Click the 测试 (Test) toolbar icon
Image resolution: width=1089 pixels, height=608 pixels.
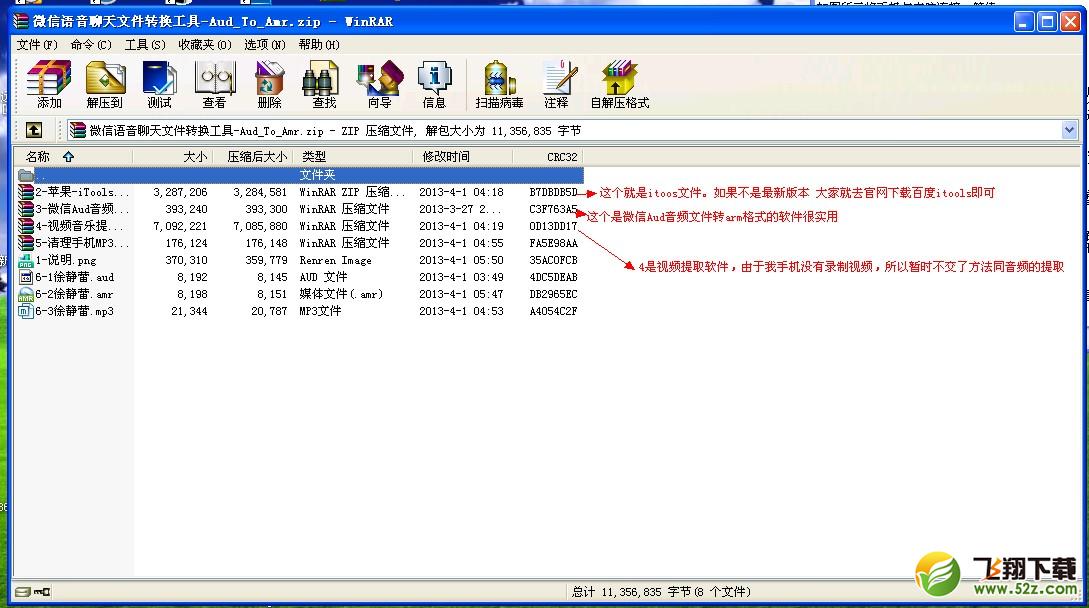point(159,84)
